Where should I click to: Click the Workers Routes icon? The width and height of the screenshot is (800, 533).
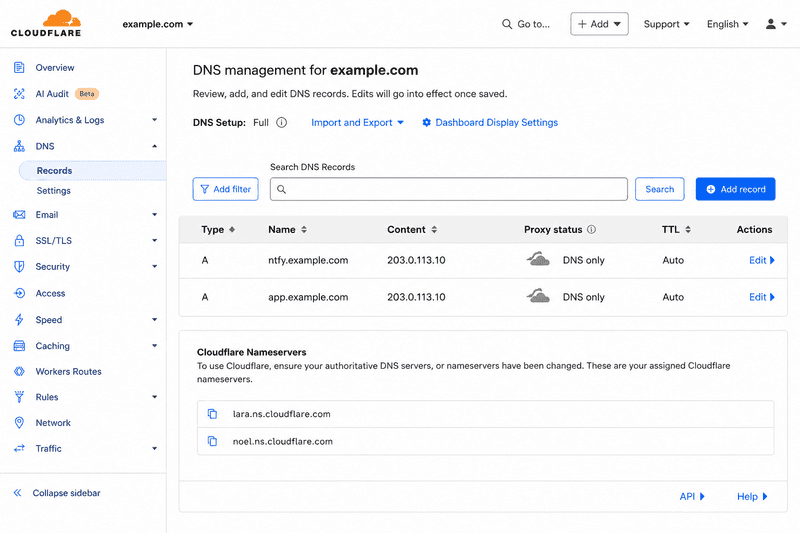[x=19, y=371]
